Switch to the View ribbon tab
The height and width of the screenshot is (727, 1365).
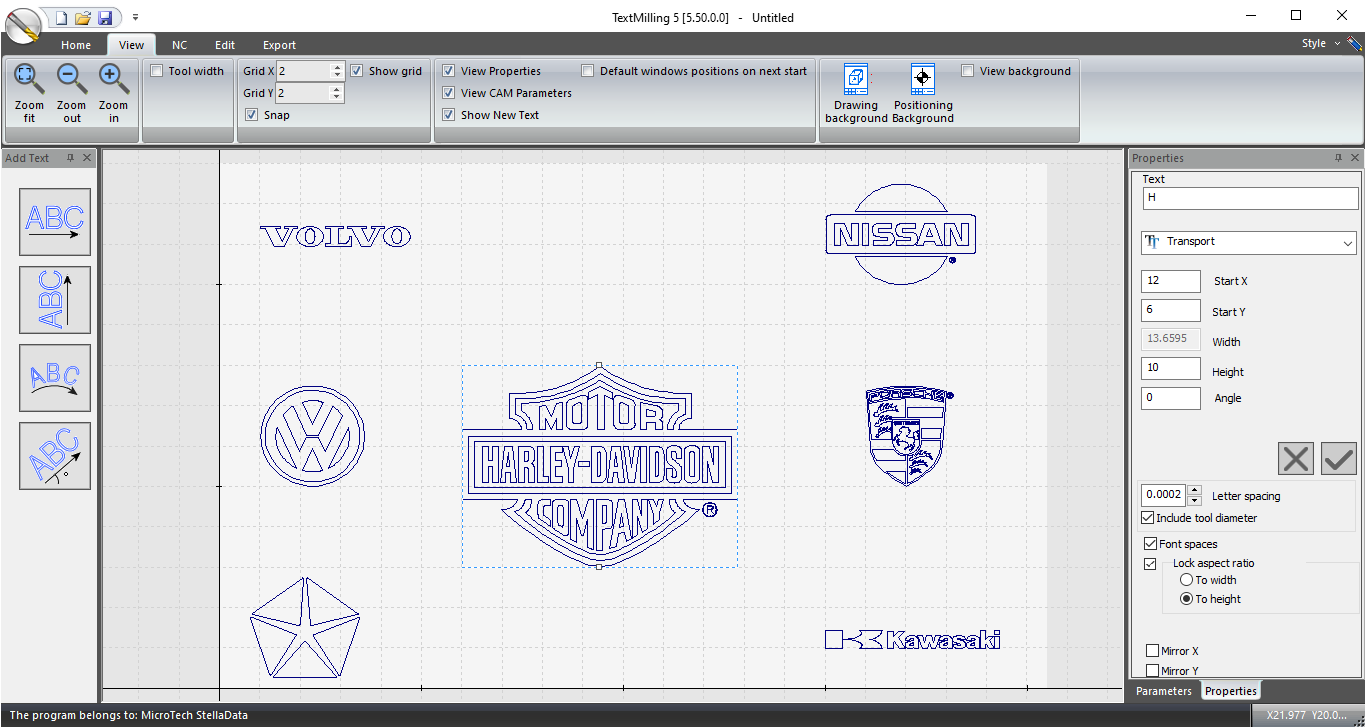pos(131,45)
